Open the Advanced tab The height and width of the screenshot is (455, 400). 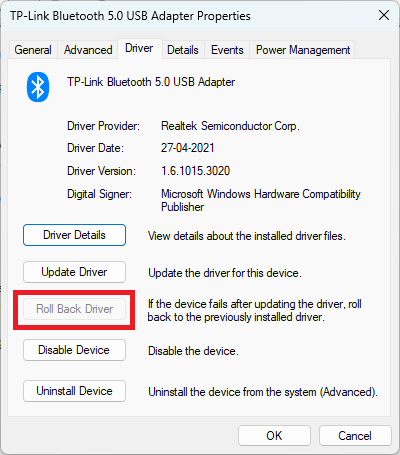click(88, 50)
